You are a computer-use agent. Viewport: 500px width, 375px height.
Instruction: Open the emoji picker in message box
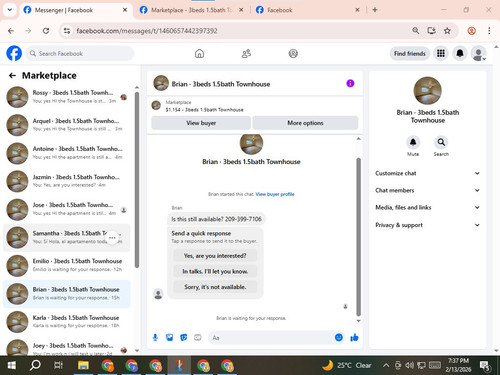click(339, 337)
